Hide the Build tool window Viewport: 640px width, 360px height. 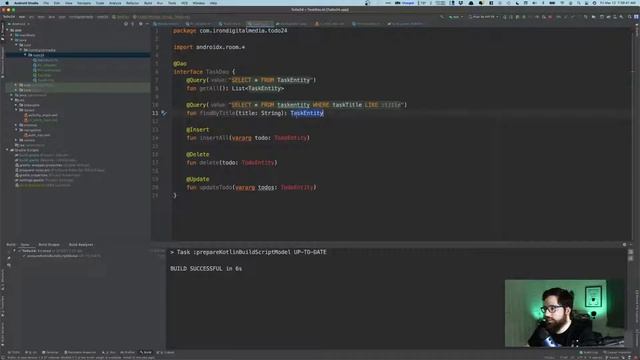point(631,244)
